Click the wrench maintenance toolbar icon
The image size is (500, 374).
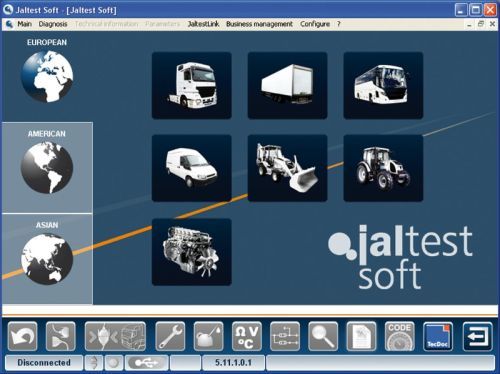tap(170, 336)
